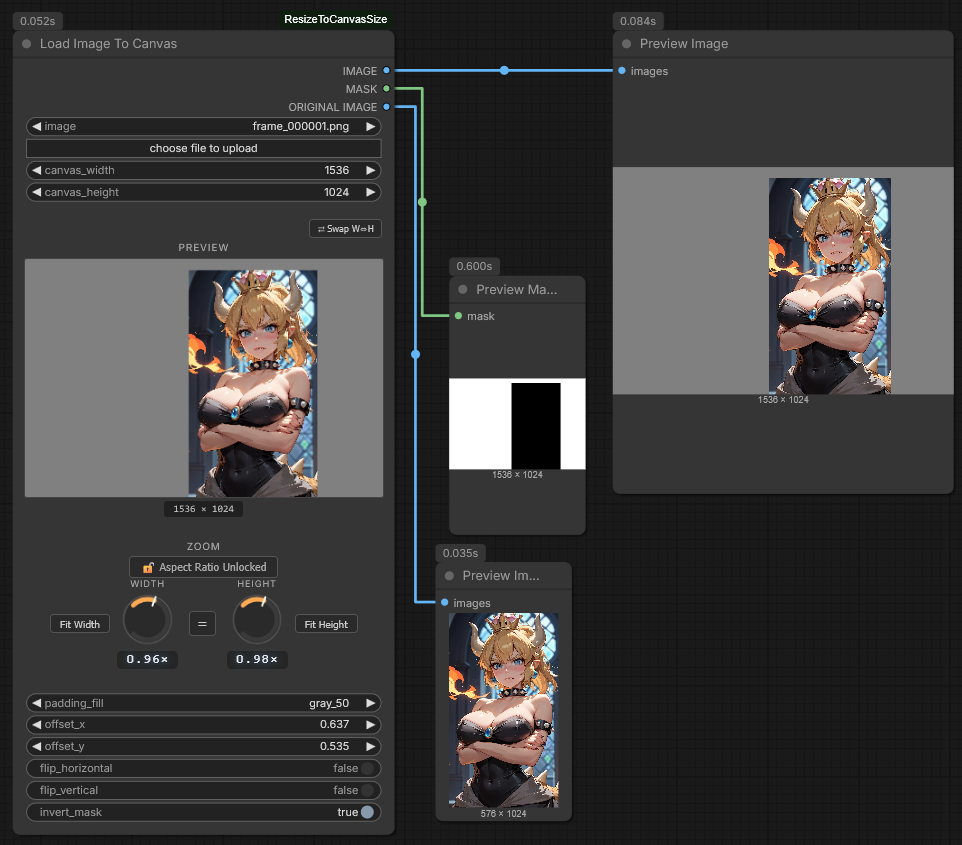962x845 pixels.
Task: Decrease canvas_height with left arrow
Action: coord(37,192)
